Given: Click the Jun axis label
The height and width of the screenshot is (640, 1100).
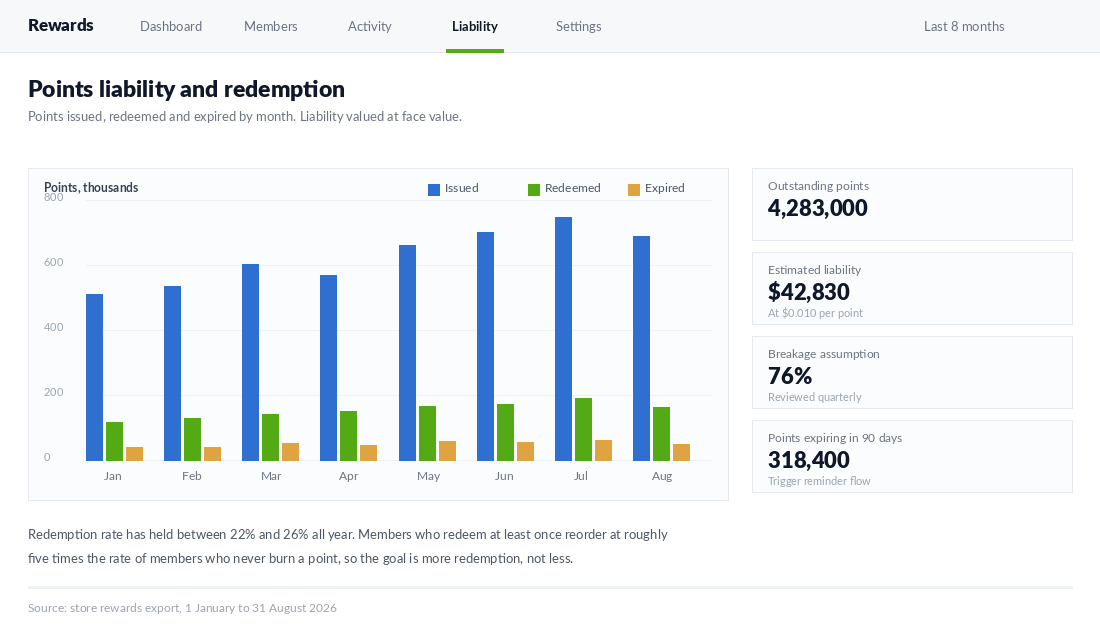Looking at the screenshot, I should point(504,476).
